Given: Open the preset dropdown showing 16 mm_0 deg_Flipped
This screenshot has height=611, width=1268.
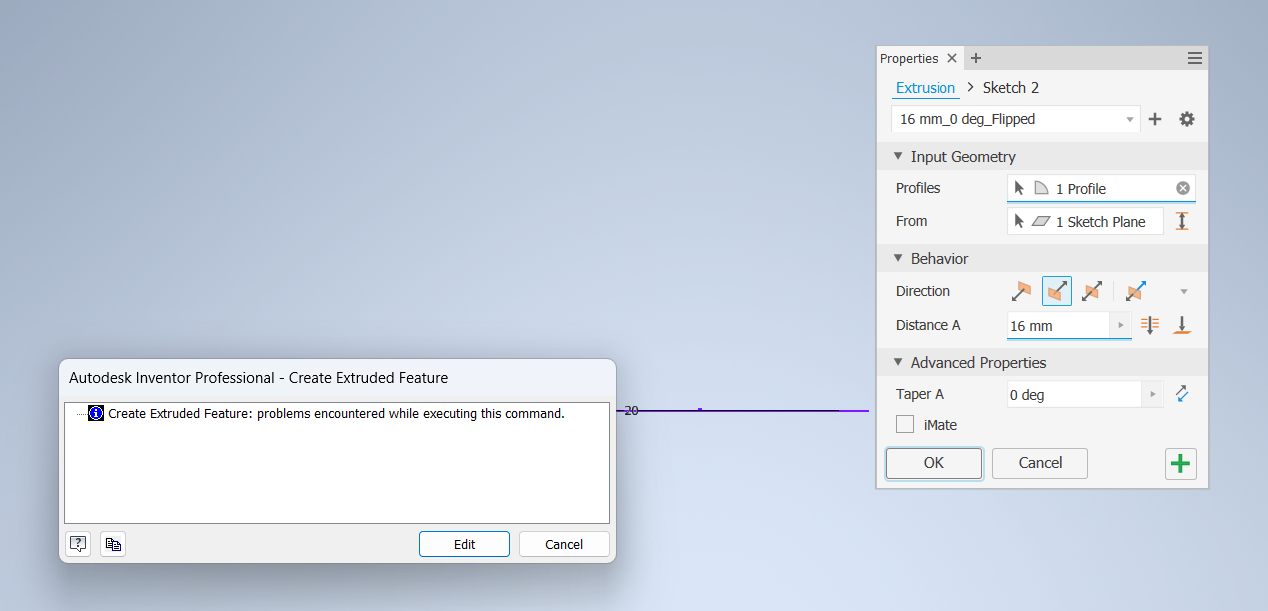Looking at the screenshot, I should [x=1131, y=119].
